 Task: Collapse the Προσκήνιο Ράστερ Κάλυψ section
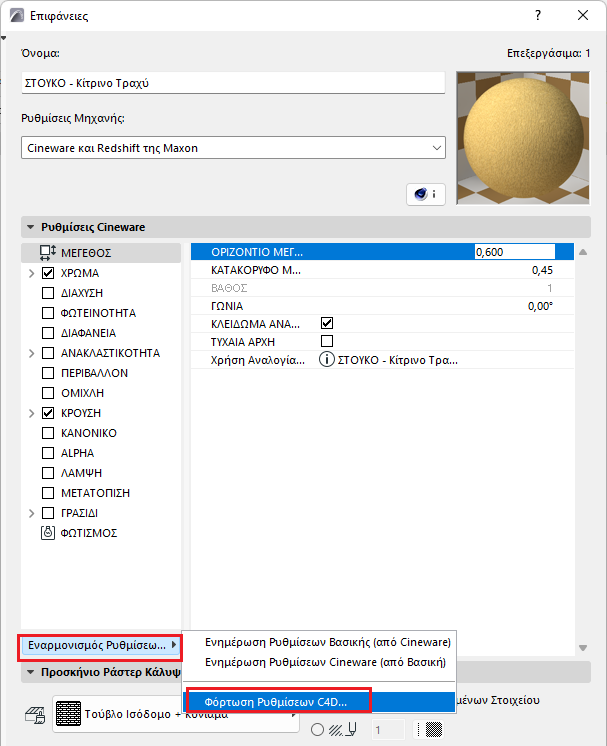point(30,672)
